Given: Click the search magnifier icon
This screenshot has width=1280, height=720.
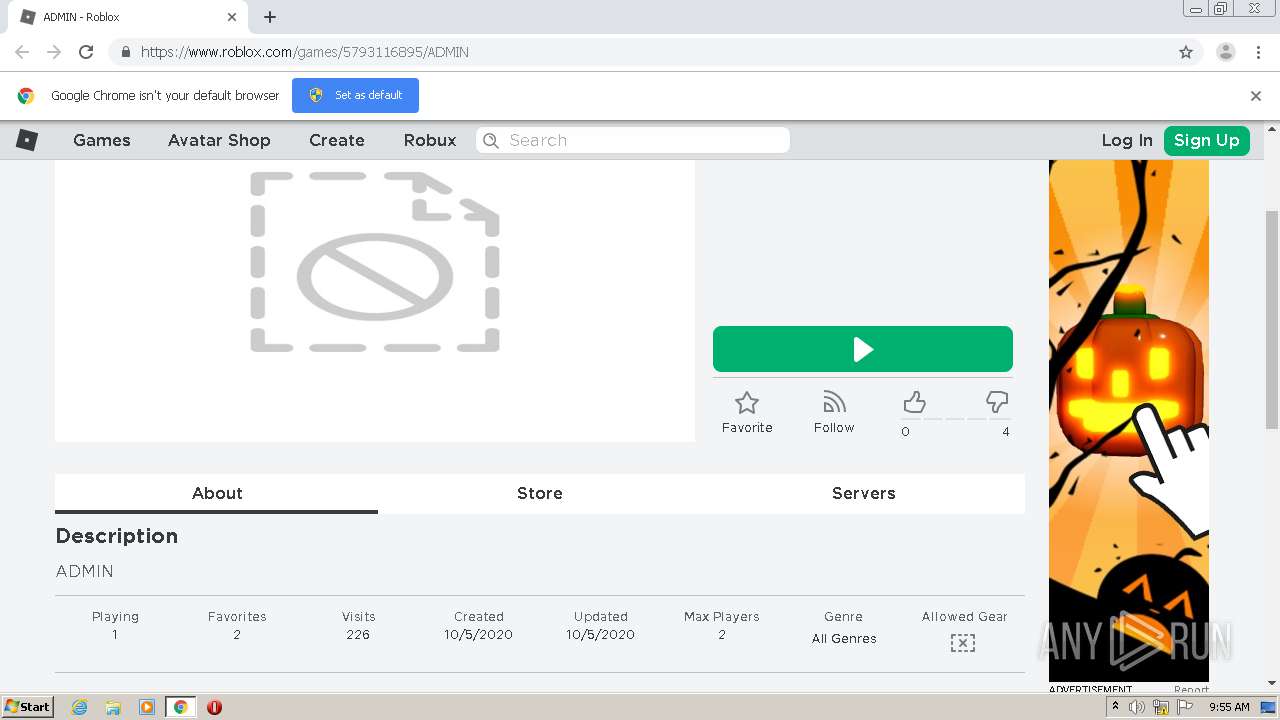Looking at the screenshot, I should point(491,140).
